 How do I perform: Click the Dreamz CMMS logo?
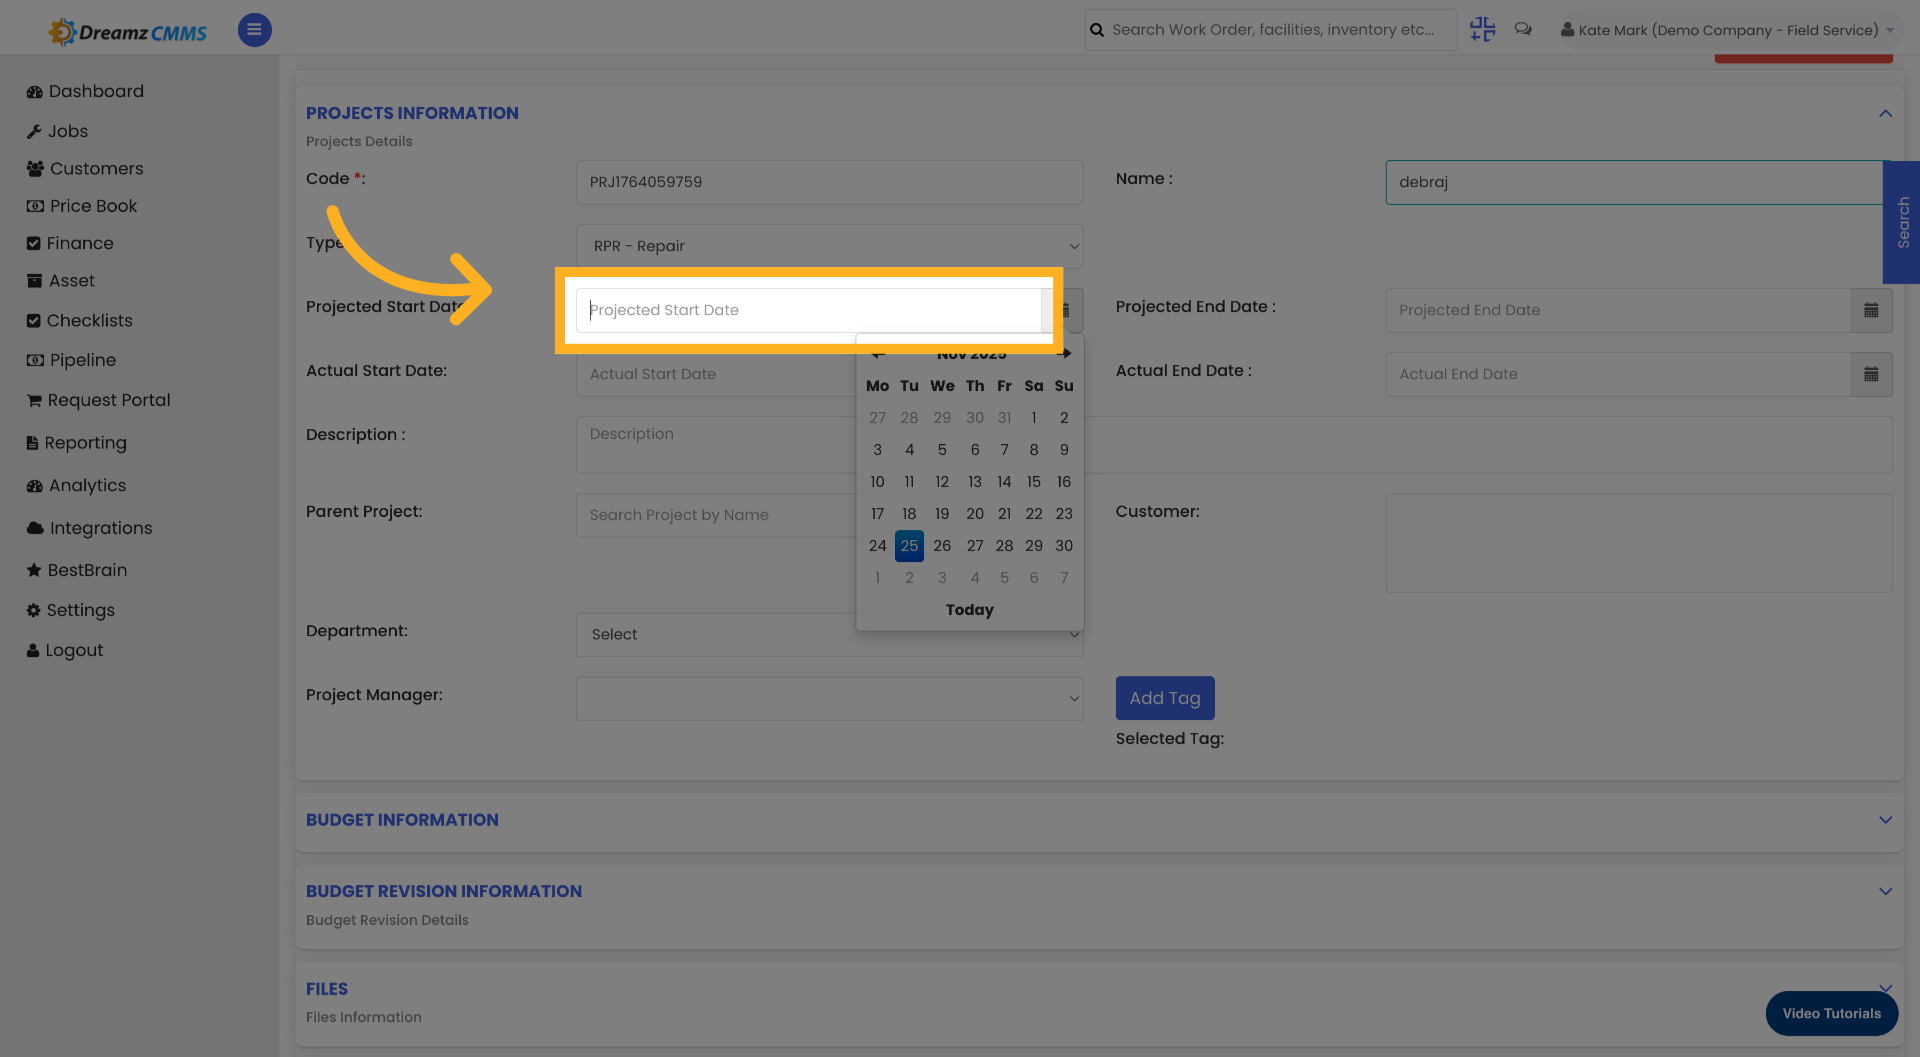point(127,32)
